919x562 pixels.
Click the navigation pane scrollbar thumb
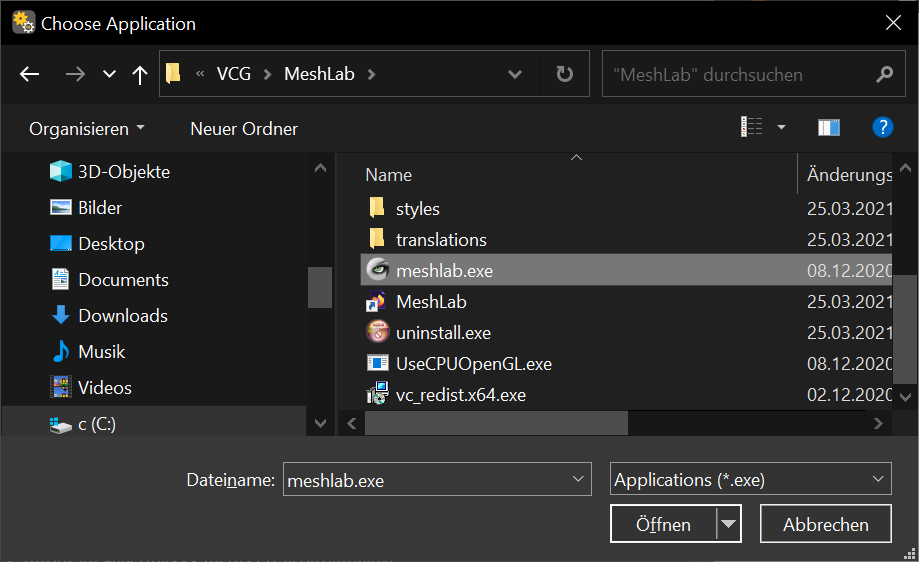319,287
